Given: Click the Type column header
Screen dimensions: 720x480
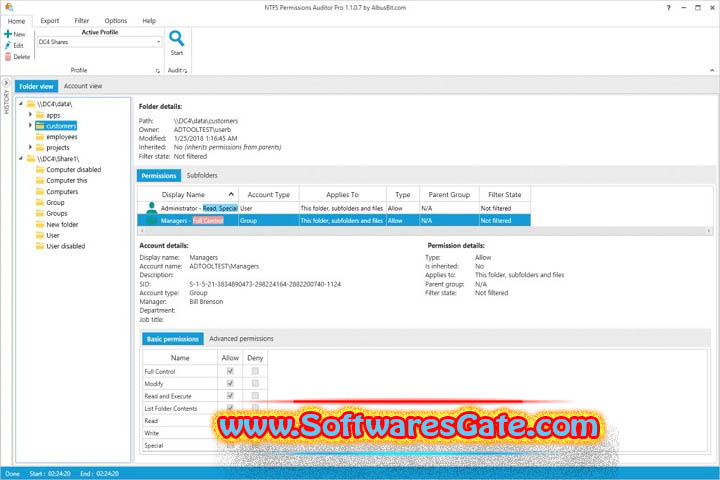Looking at the screenshot, I should [403, 195].
